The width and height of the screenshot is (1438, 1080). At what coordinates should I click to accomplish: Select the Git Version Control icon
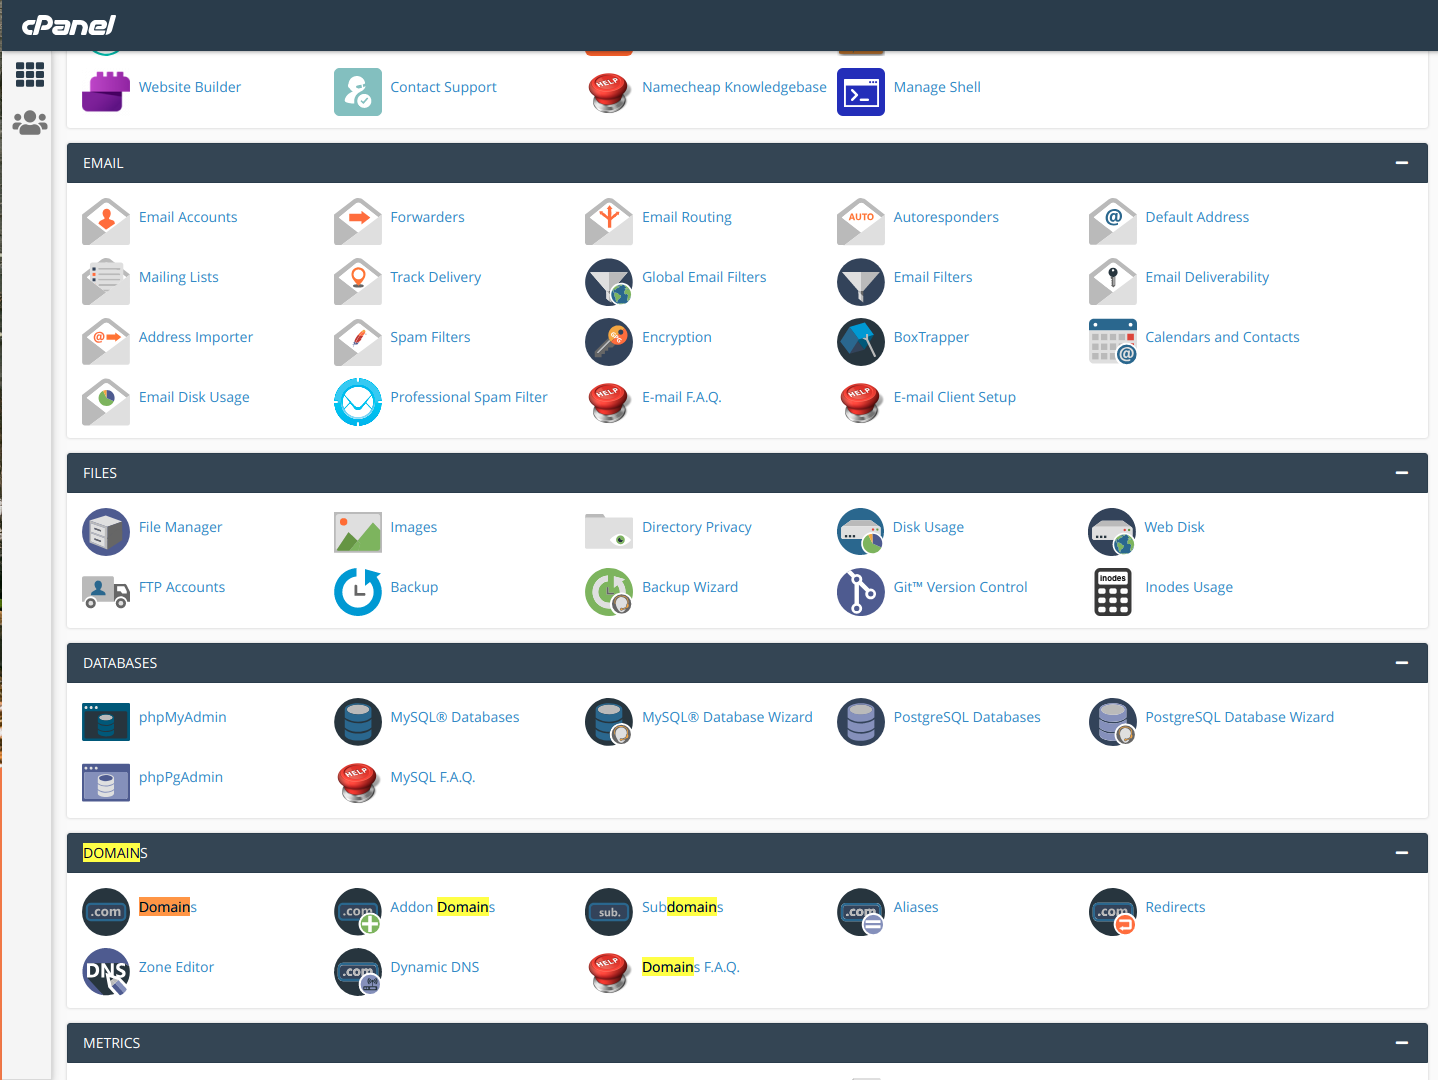pos(860,592)
